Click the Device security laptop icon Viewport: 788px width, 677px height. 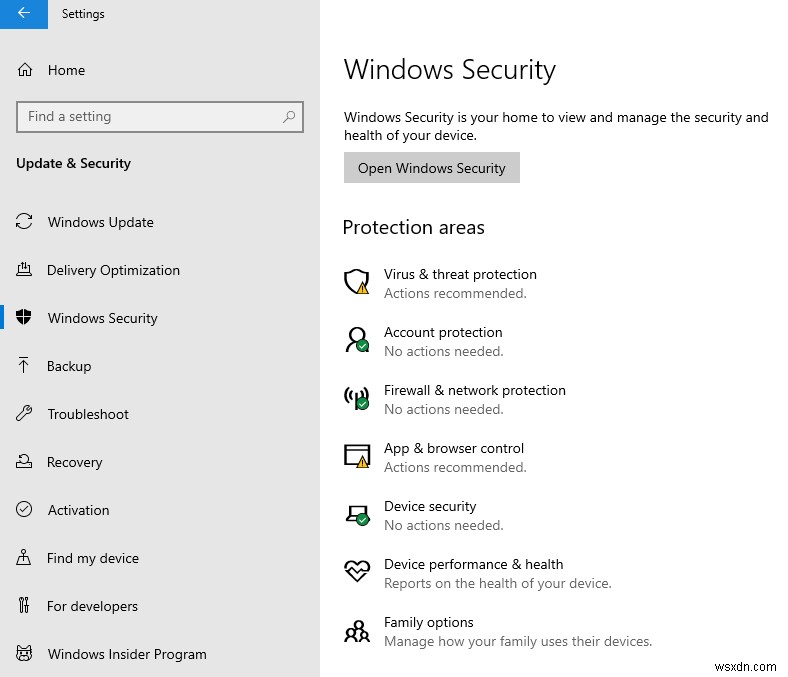358,515
